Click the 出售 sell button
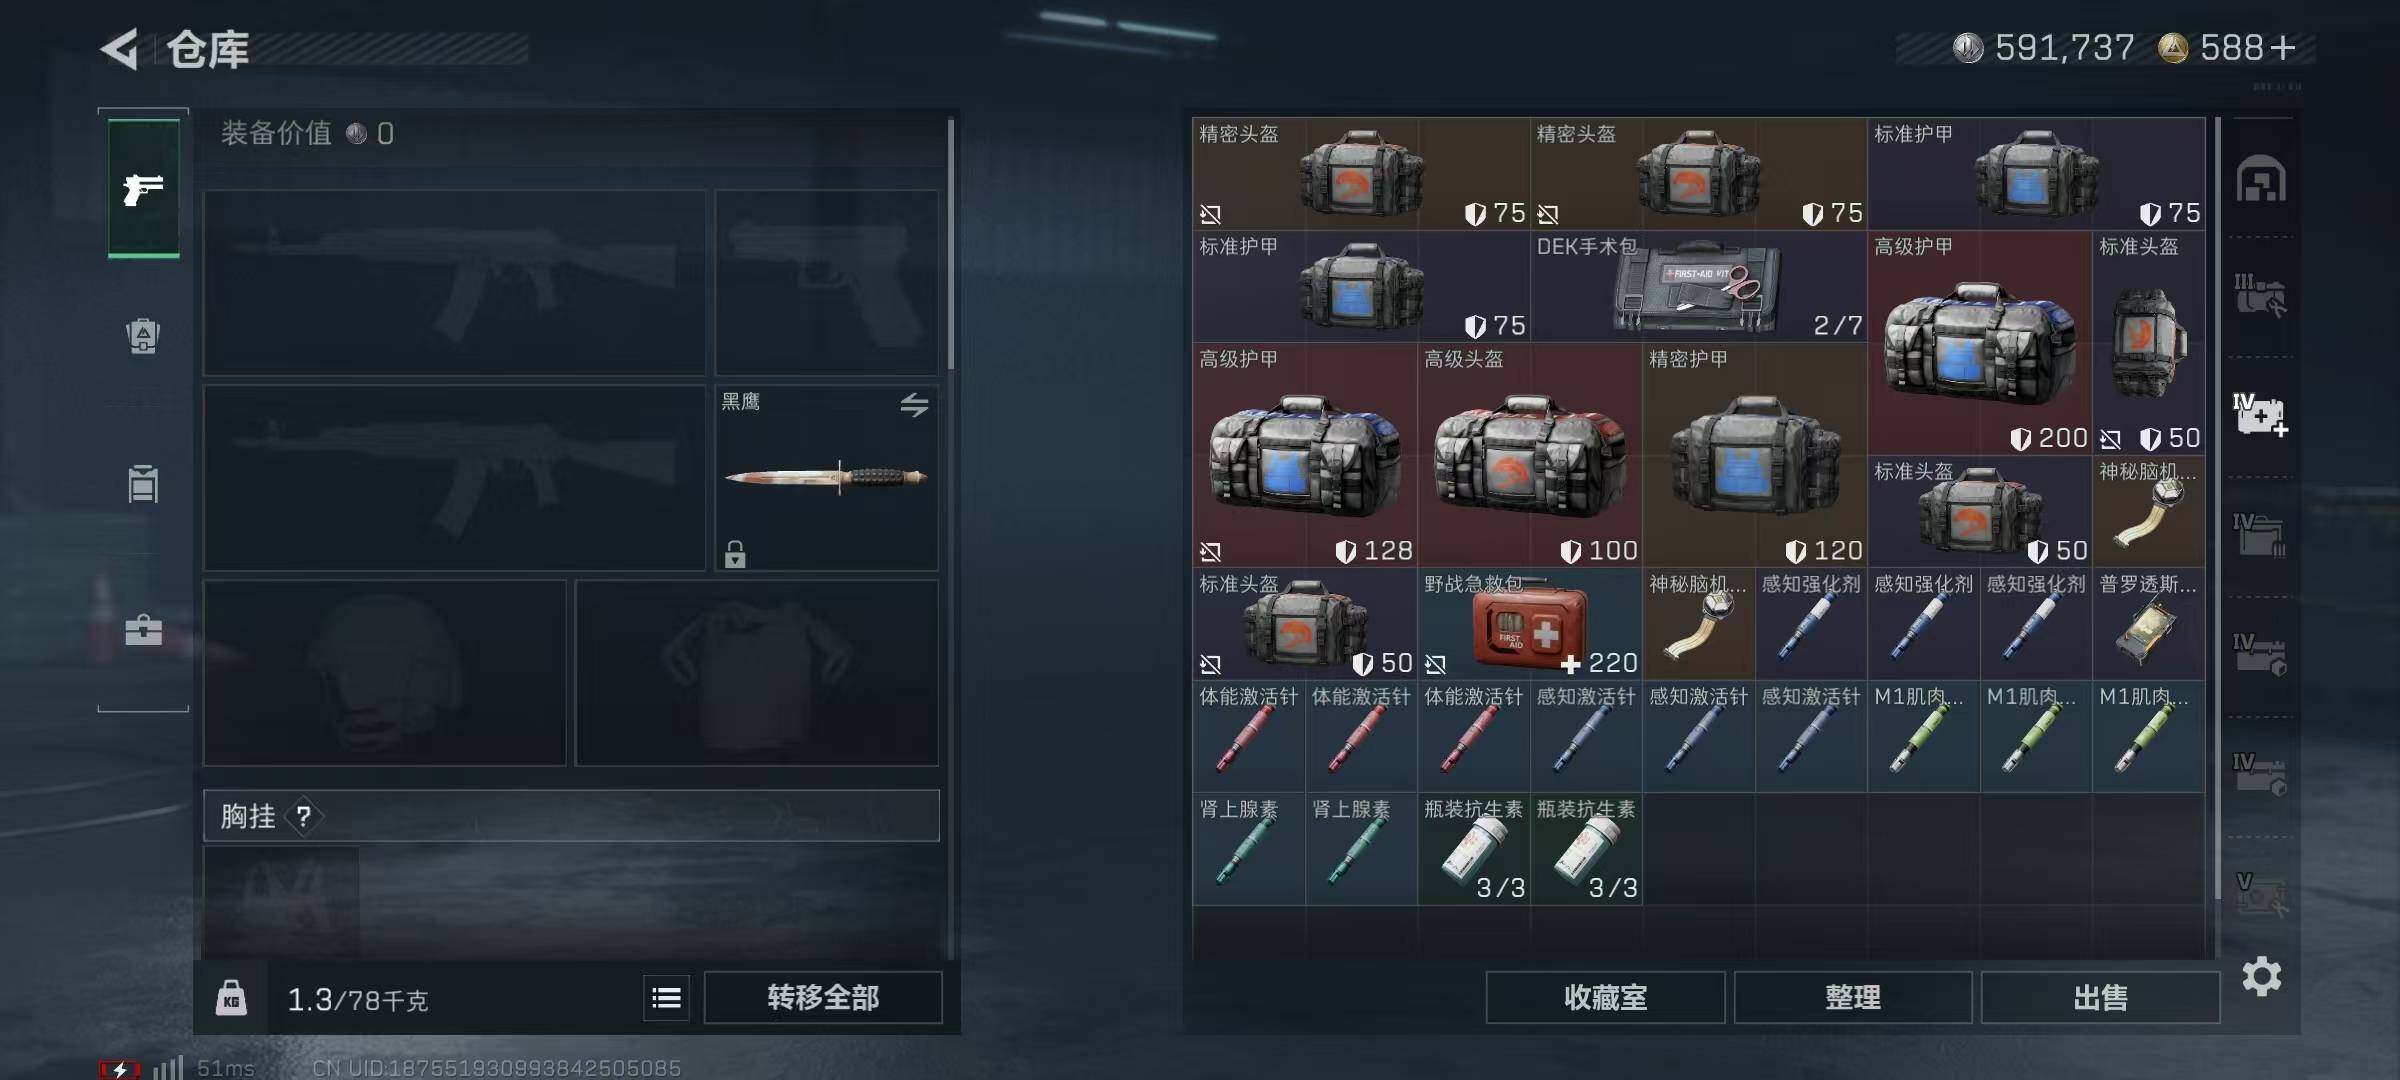This screenshot has width=2400, height=1080. tap(2100, 997)
